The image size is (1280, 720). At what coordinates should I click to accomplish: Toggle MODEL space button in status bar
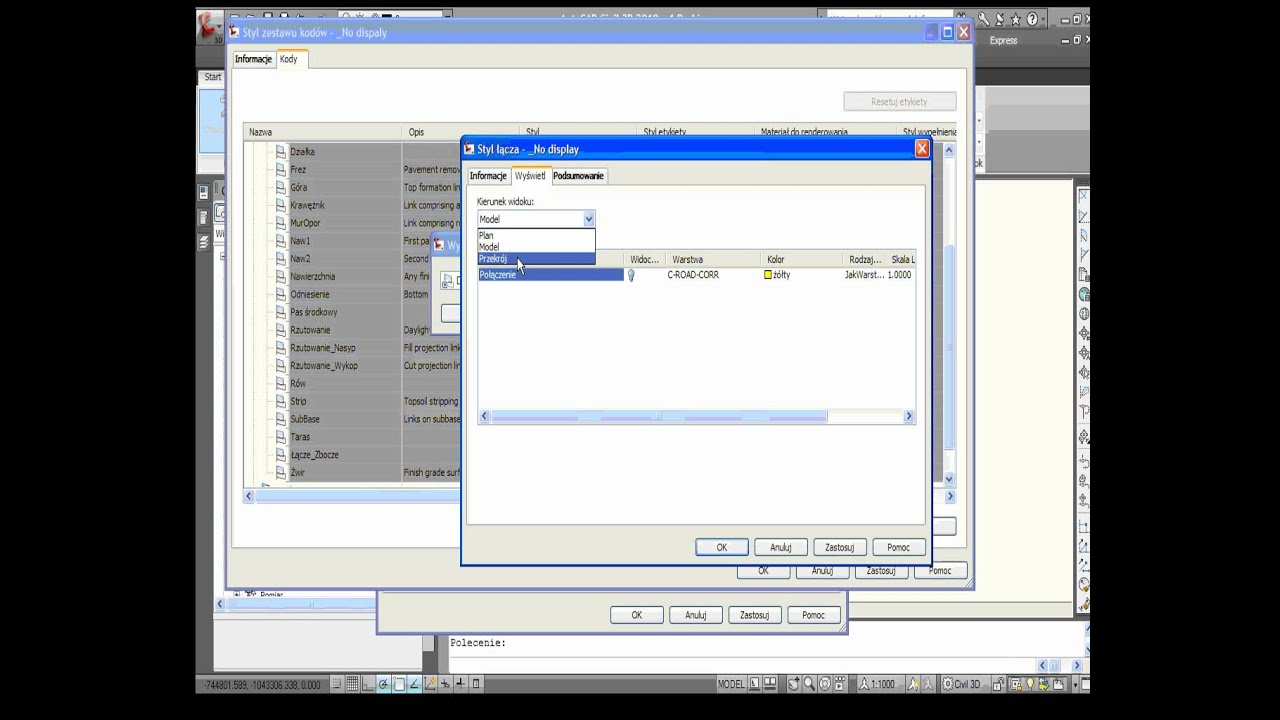(x=732, y=684)
